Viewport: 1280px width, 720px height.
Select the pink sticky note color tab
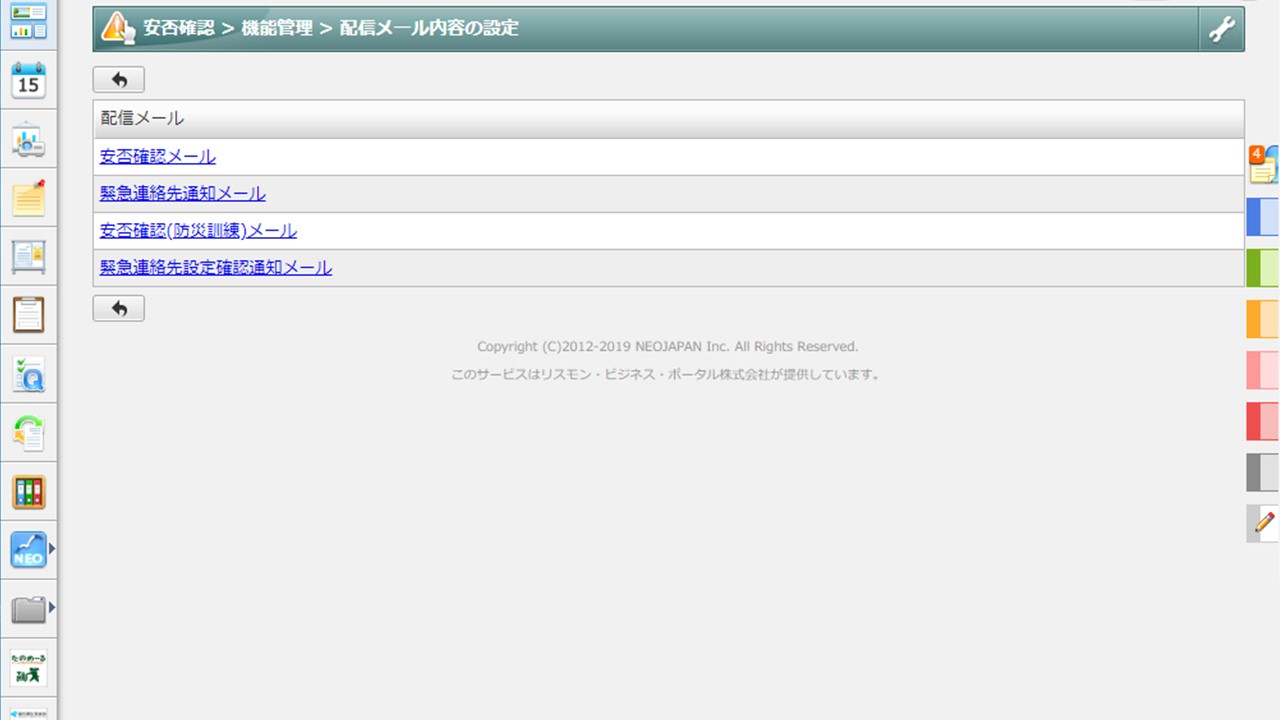coord(1263,370)
